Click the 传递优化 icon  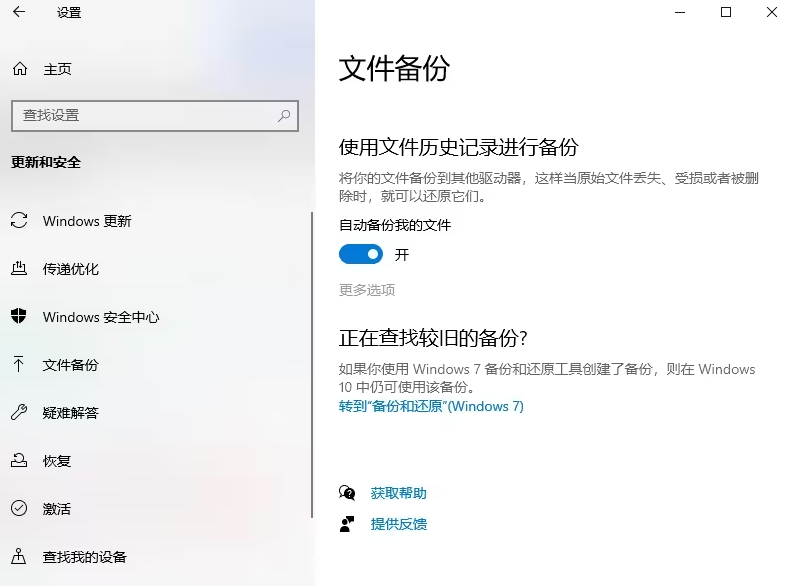pyautogui.click(x=19, y=268)
